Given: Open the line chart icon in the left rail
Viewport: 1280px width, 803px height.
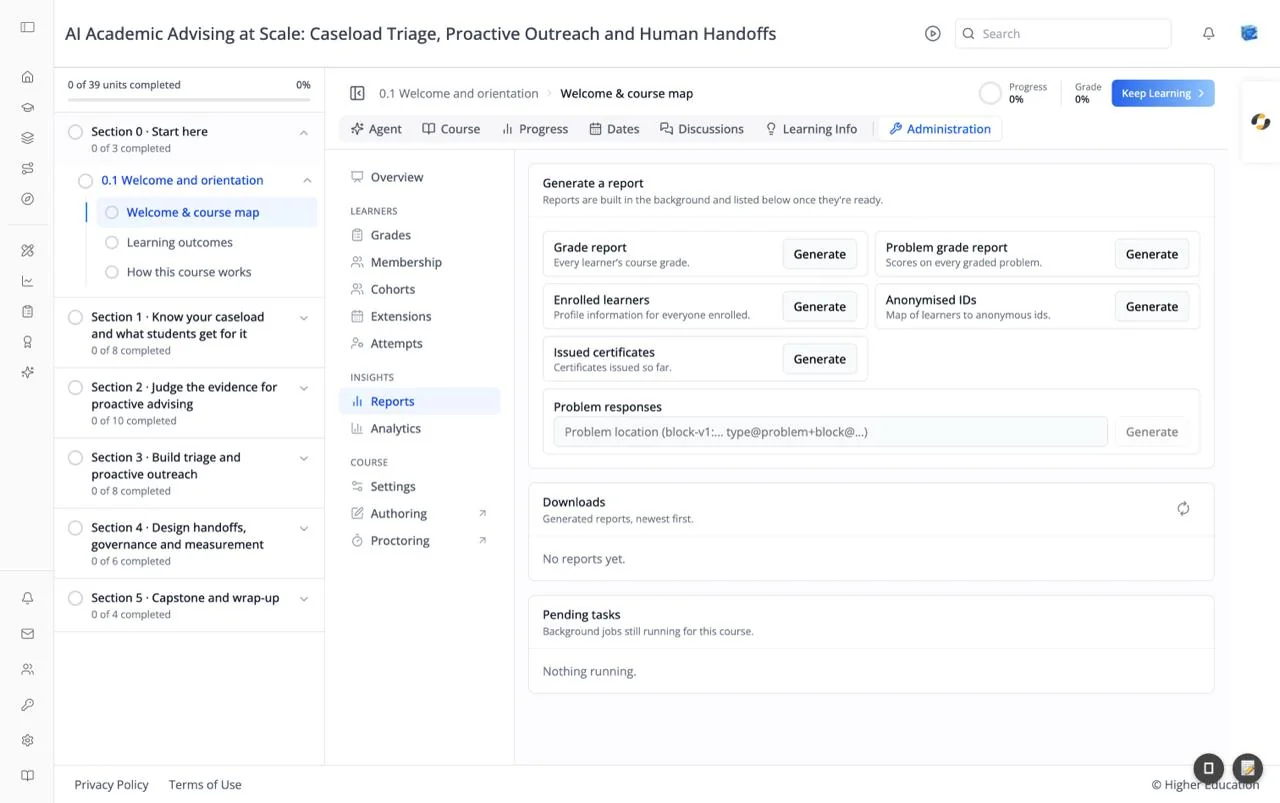Looking at the screenshot, I should point(27,281).
